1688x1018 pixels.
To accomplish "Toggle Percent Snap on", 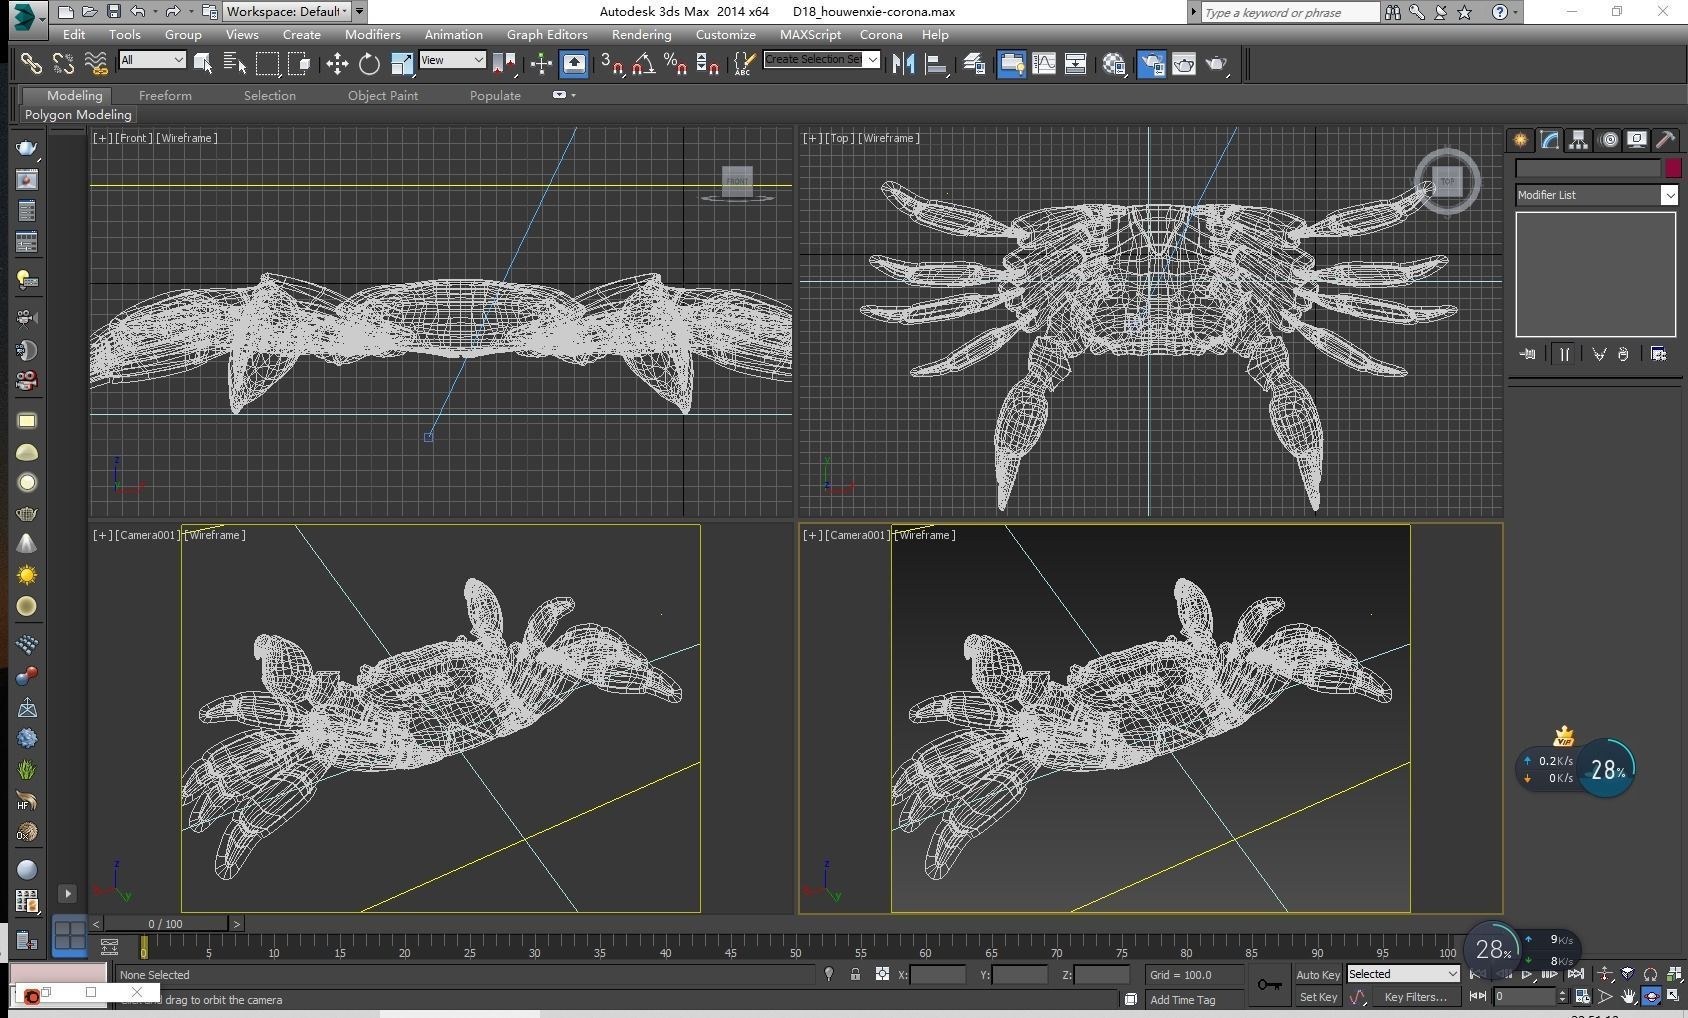I will coord(675,64).
